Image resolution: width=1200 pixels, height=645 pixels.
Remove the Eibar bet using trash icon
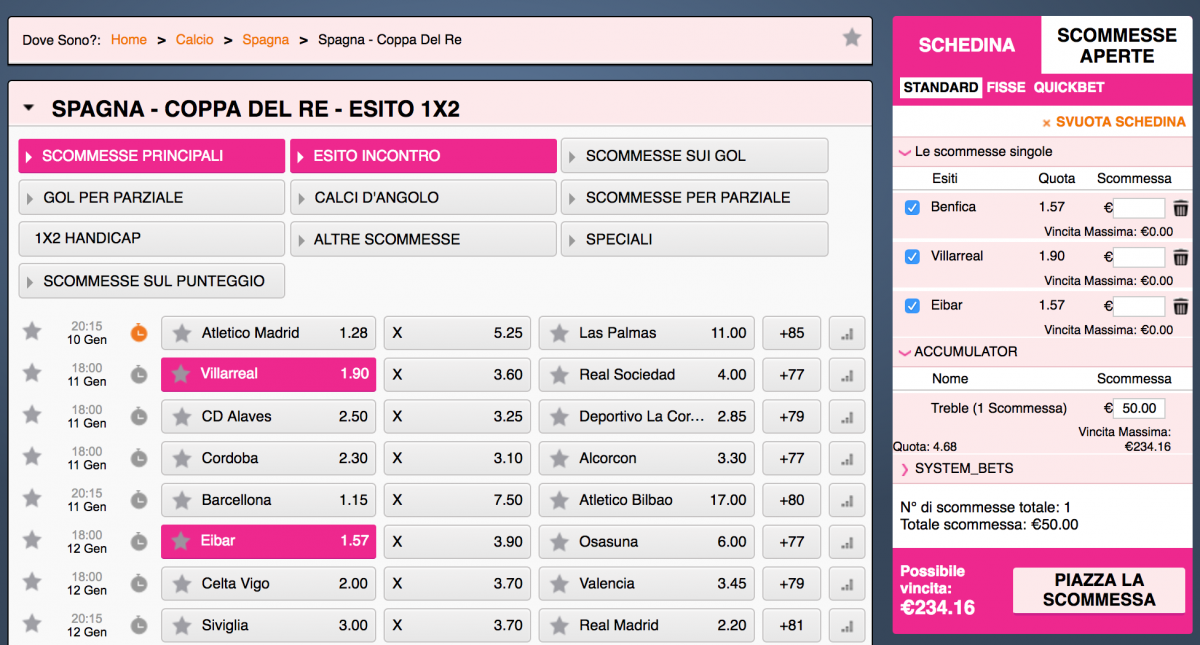(1180, 306)
